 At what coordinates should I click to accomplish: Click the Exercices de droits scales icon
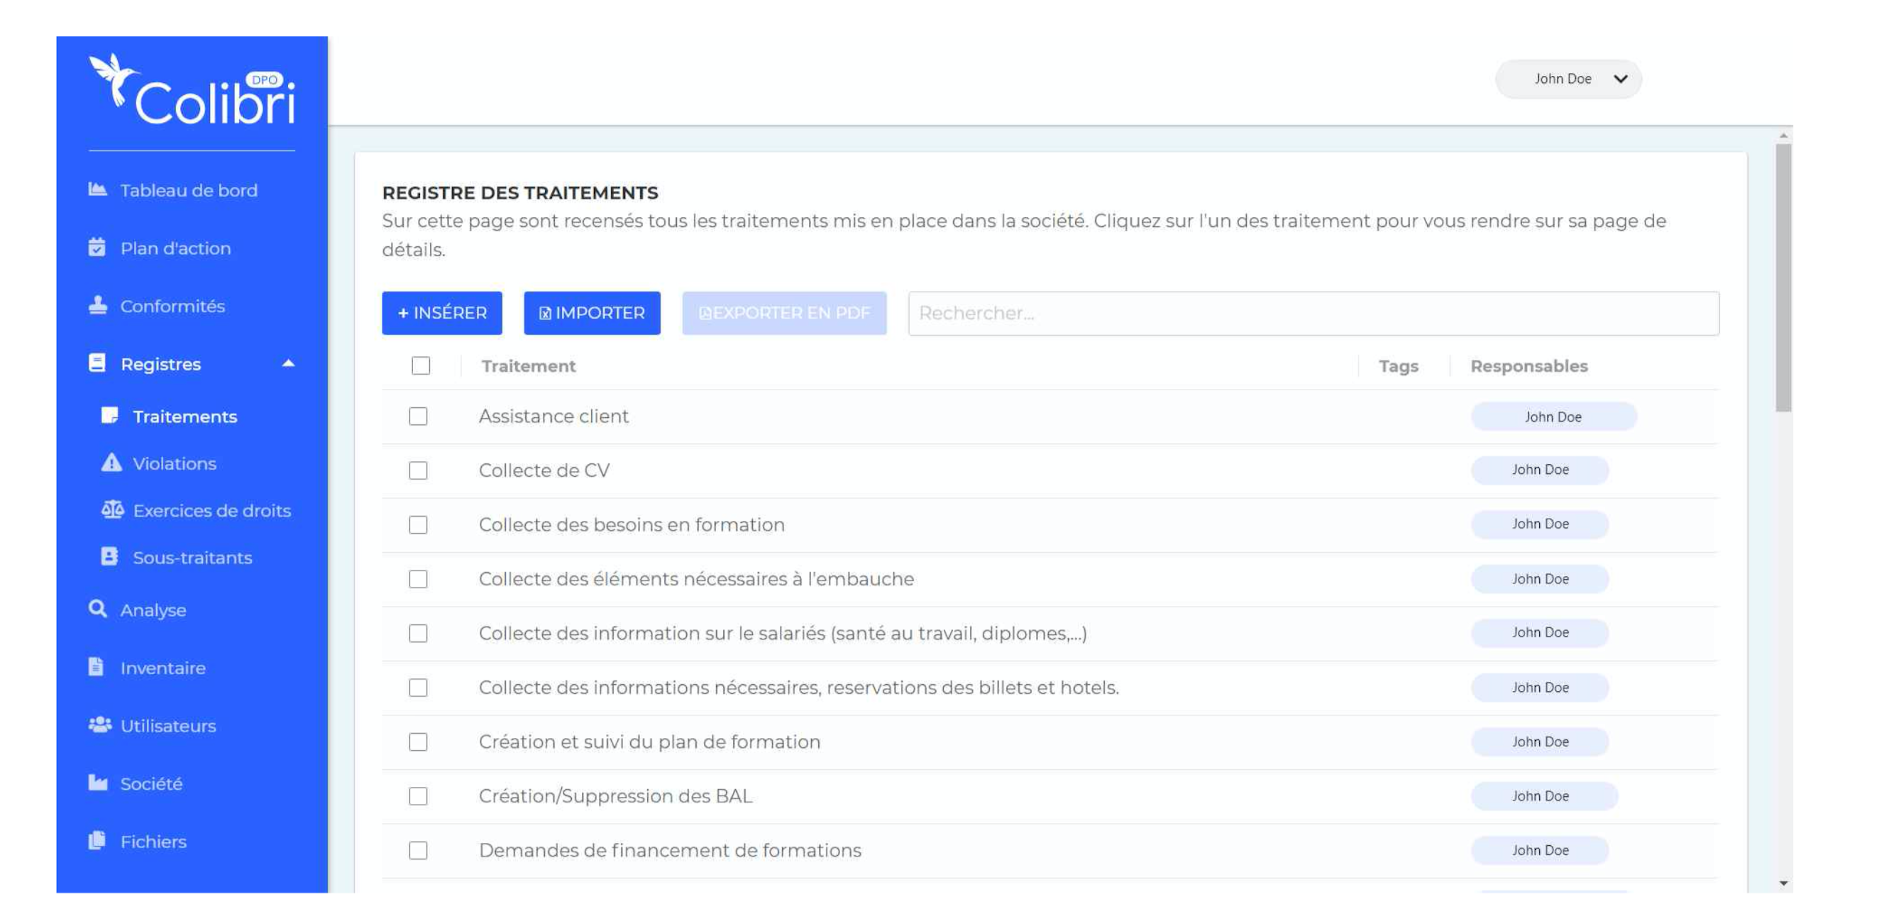[x=112, y=509]
